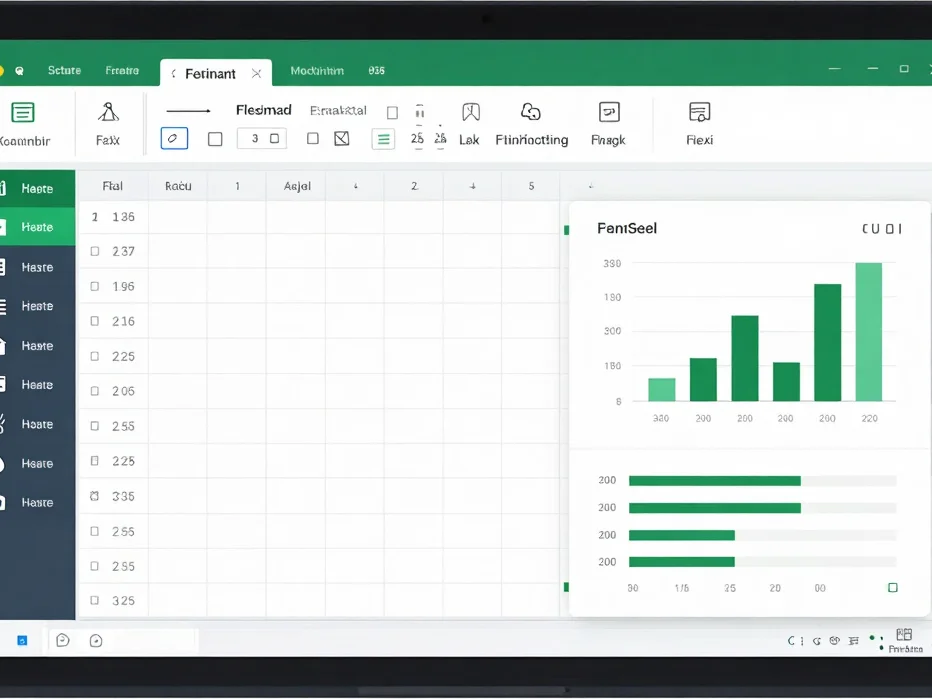Tick the checkbox in row 196
The width and height of the screenshot is (932, 699).
(x=95, y=286)
